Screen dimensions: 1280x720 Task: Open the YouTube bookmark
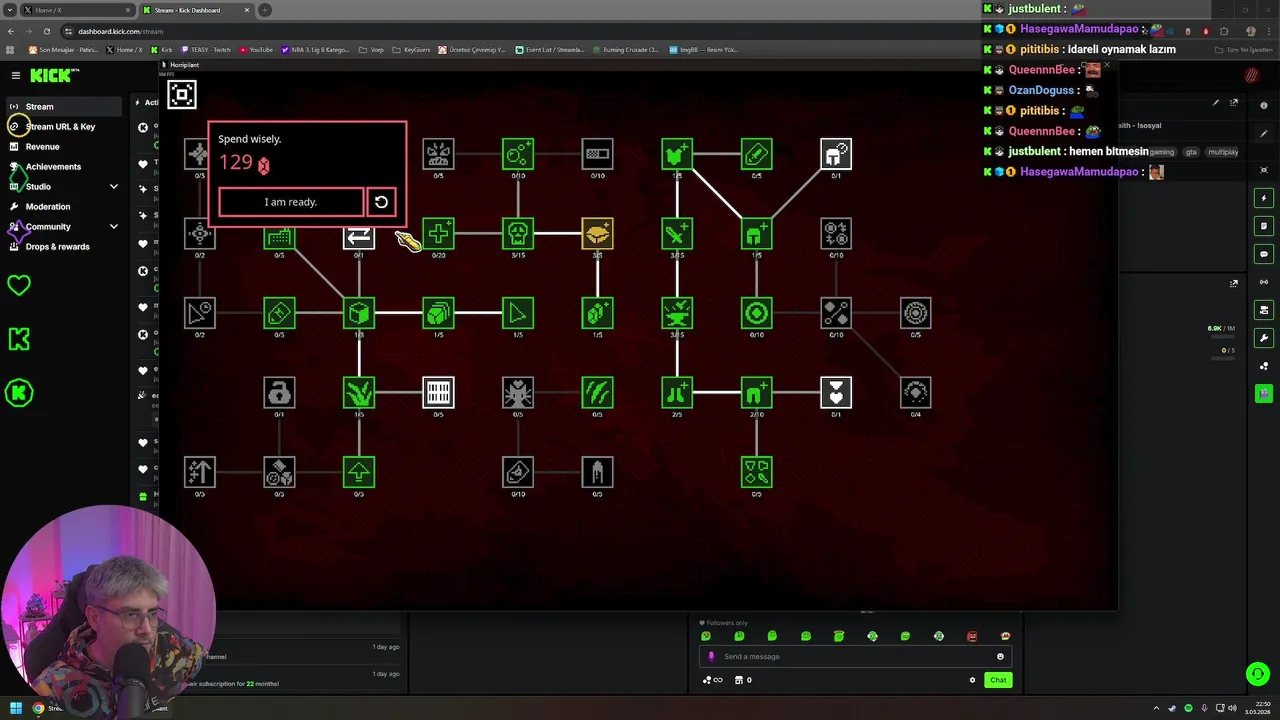click(x=256, y=50)
